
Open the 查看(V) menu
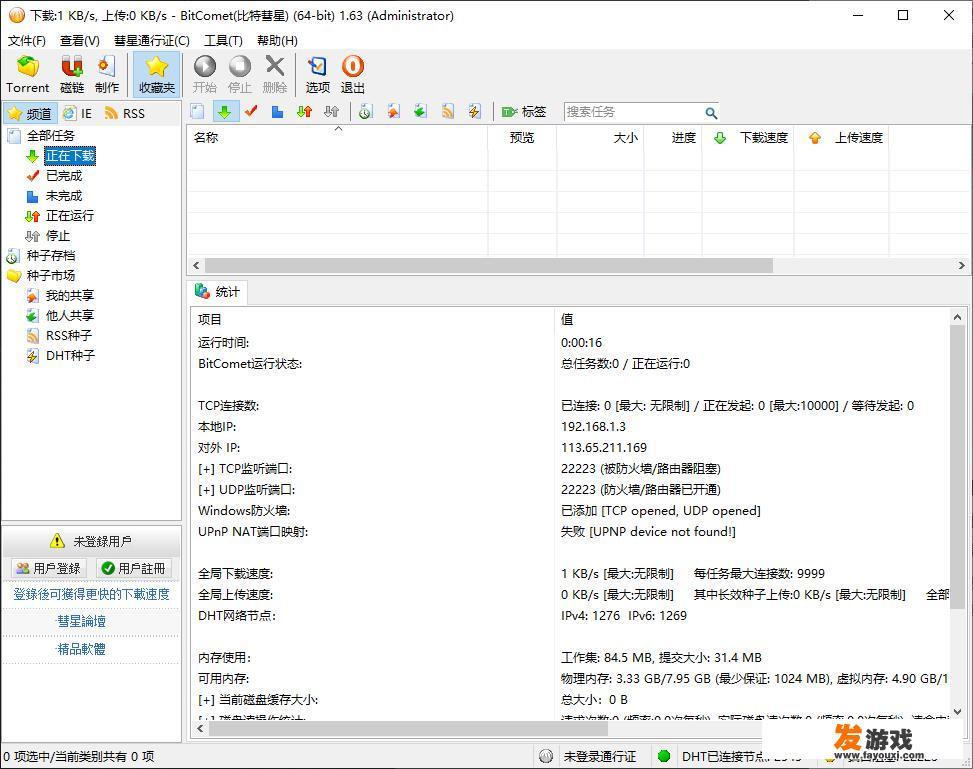(x=79, y=41)
